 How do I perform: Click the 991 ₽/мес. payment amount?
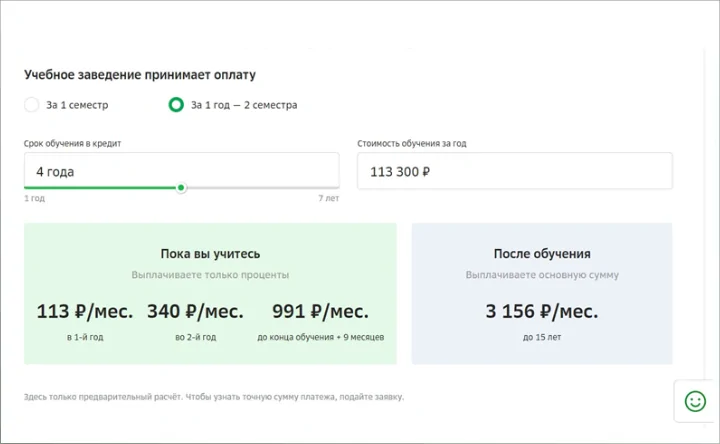point(319,311)
